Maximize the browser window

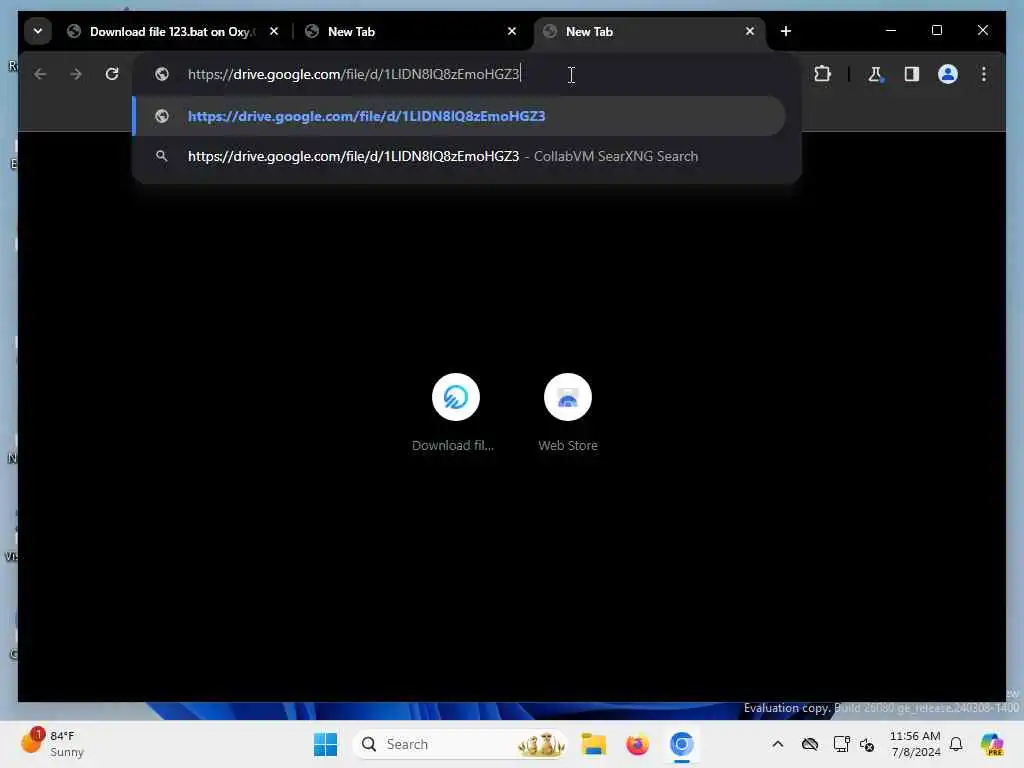tap(936, 31)
